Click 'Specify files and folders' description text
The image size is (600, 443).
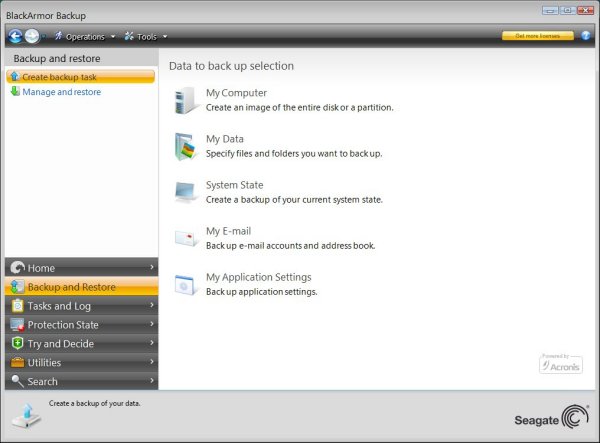[294, 153]
